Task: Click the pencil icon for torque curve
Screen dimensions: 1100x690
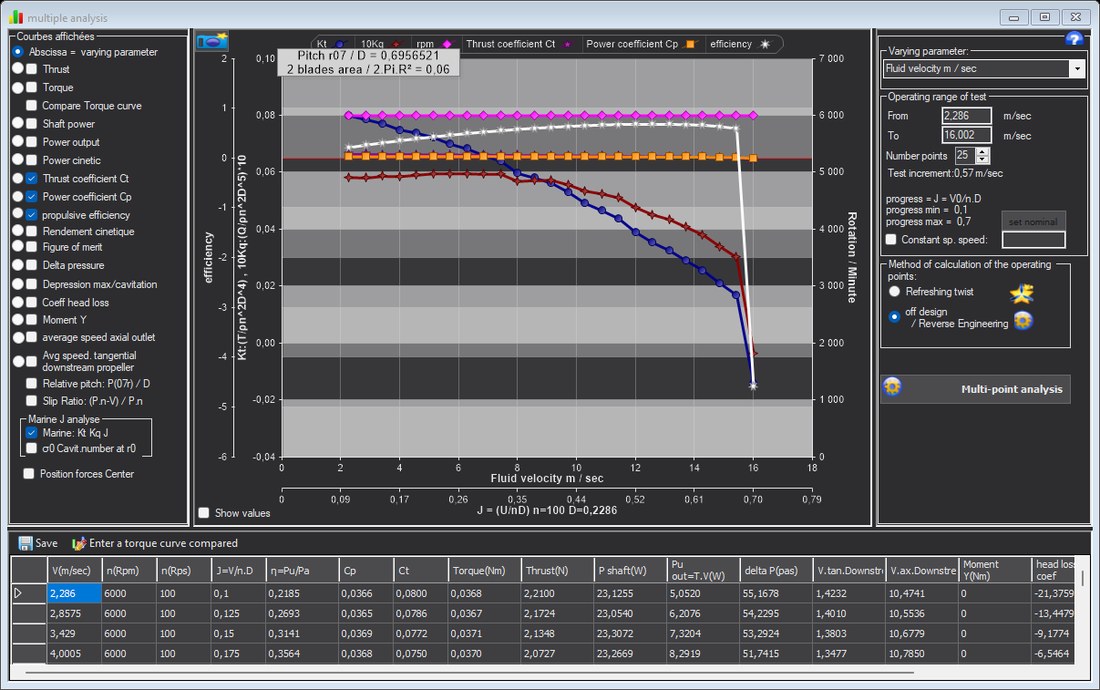Action: tap(79, 543)
